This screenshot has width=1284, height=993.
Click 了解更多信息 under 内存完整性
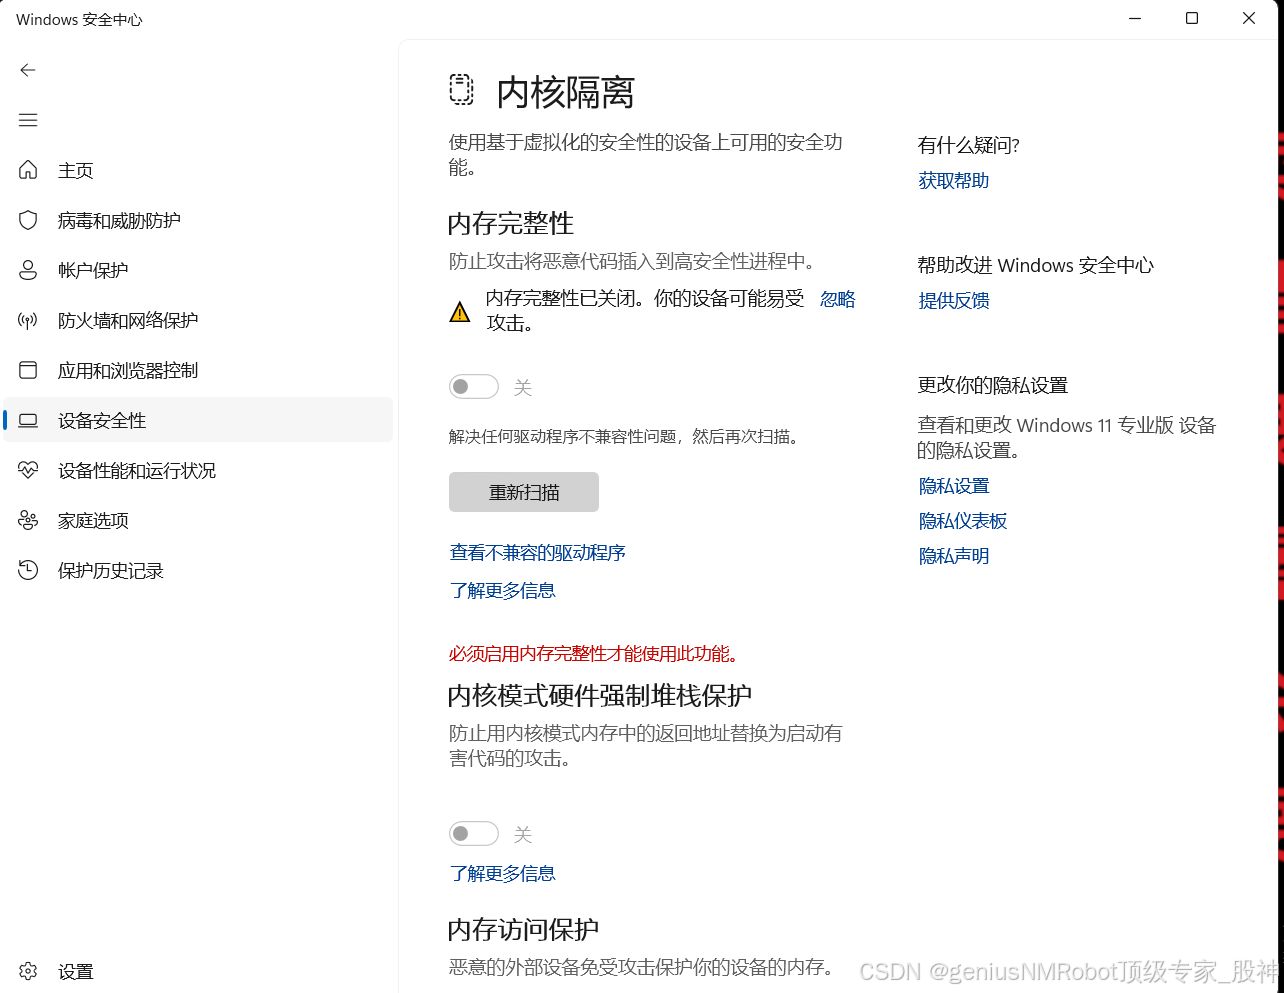click(503, 590)
